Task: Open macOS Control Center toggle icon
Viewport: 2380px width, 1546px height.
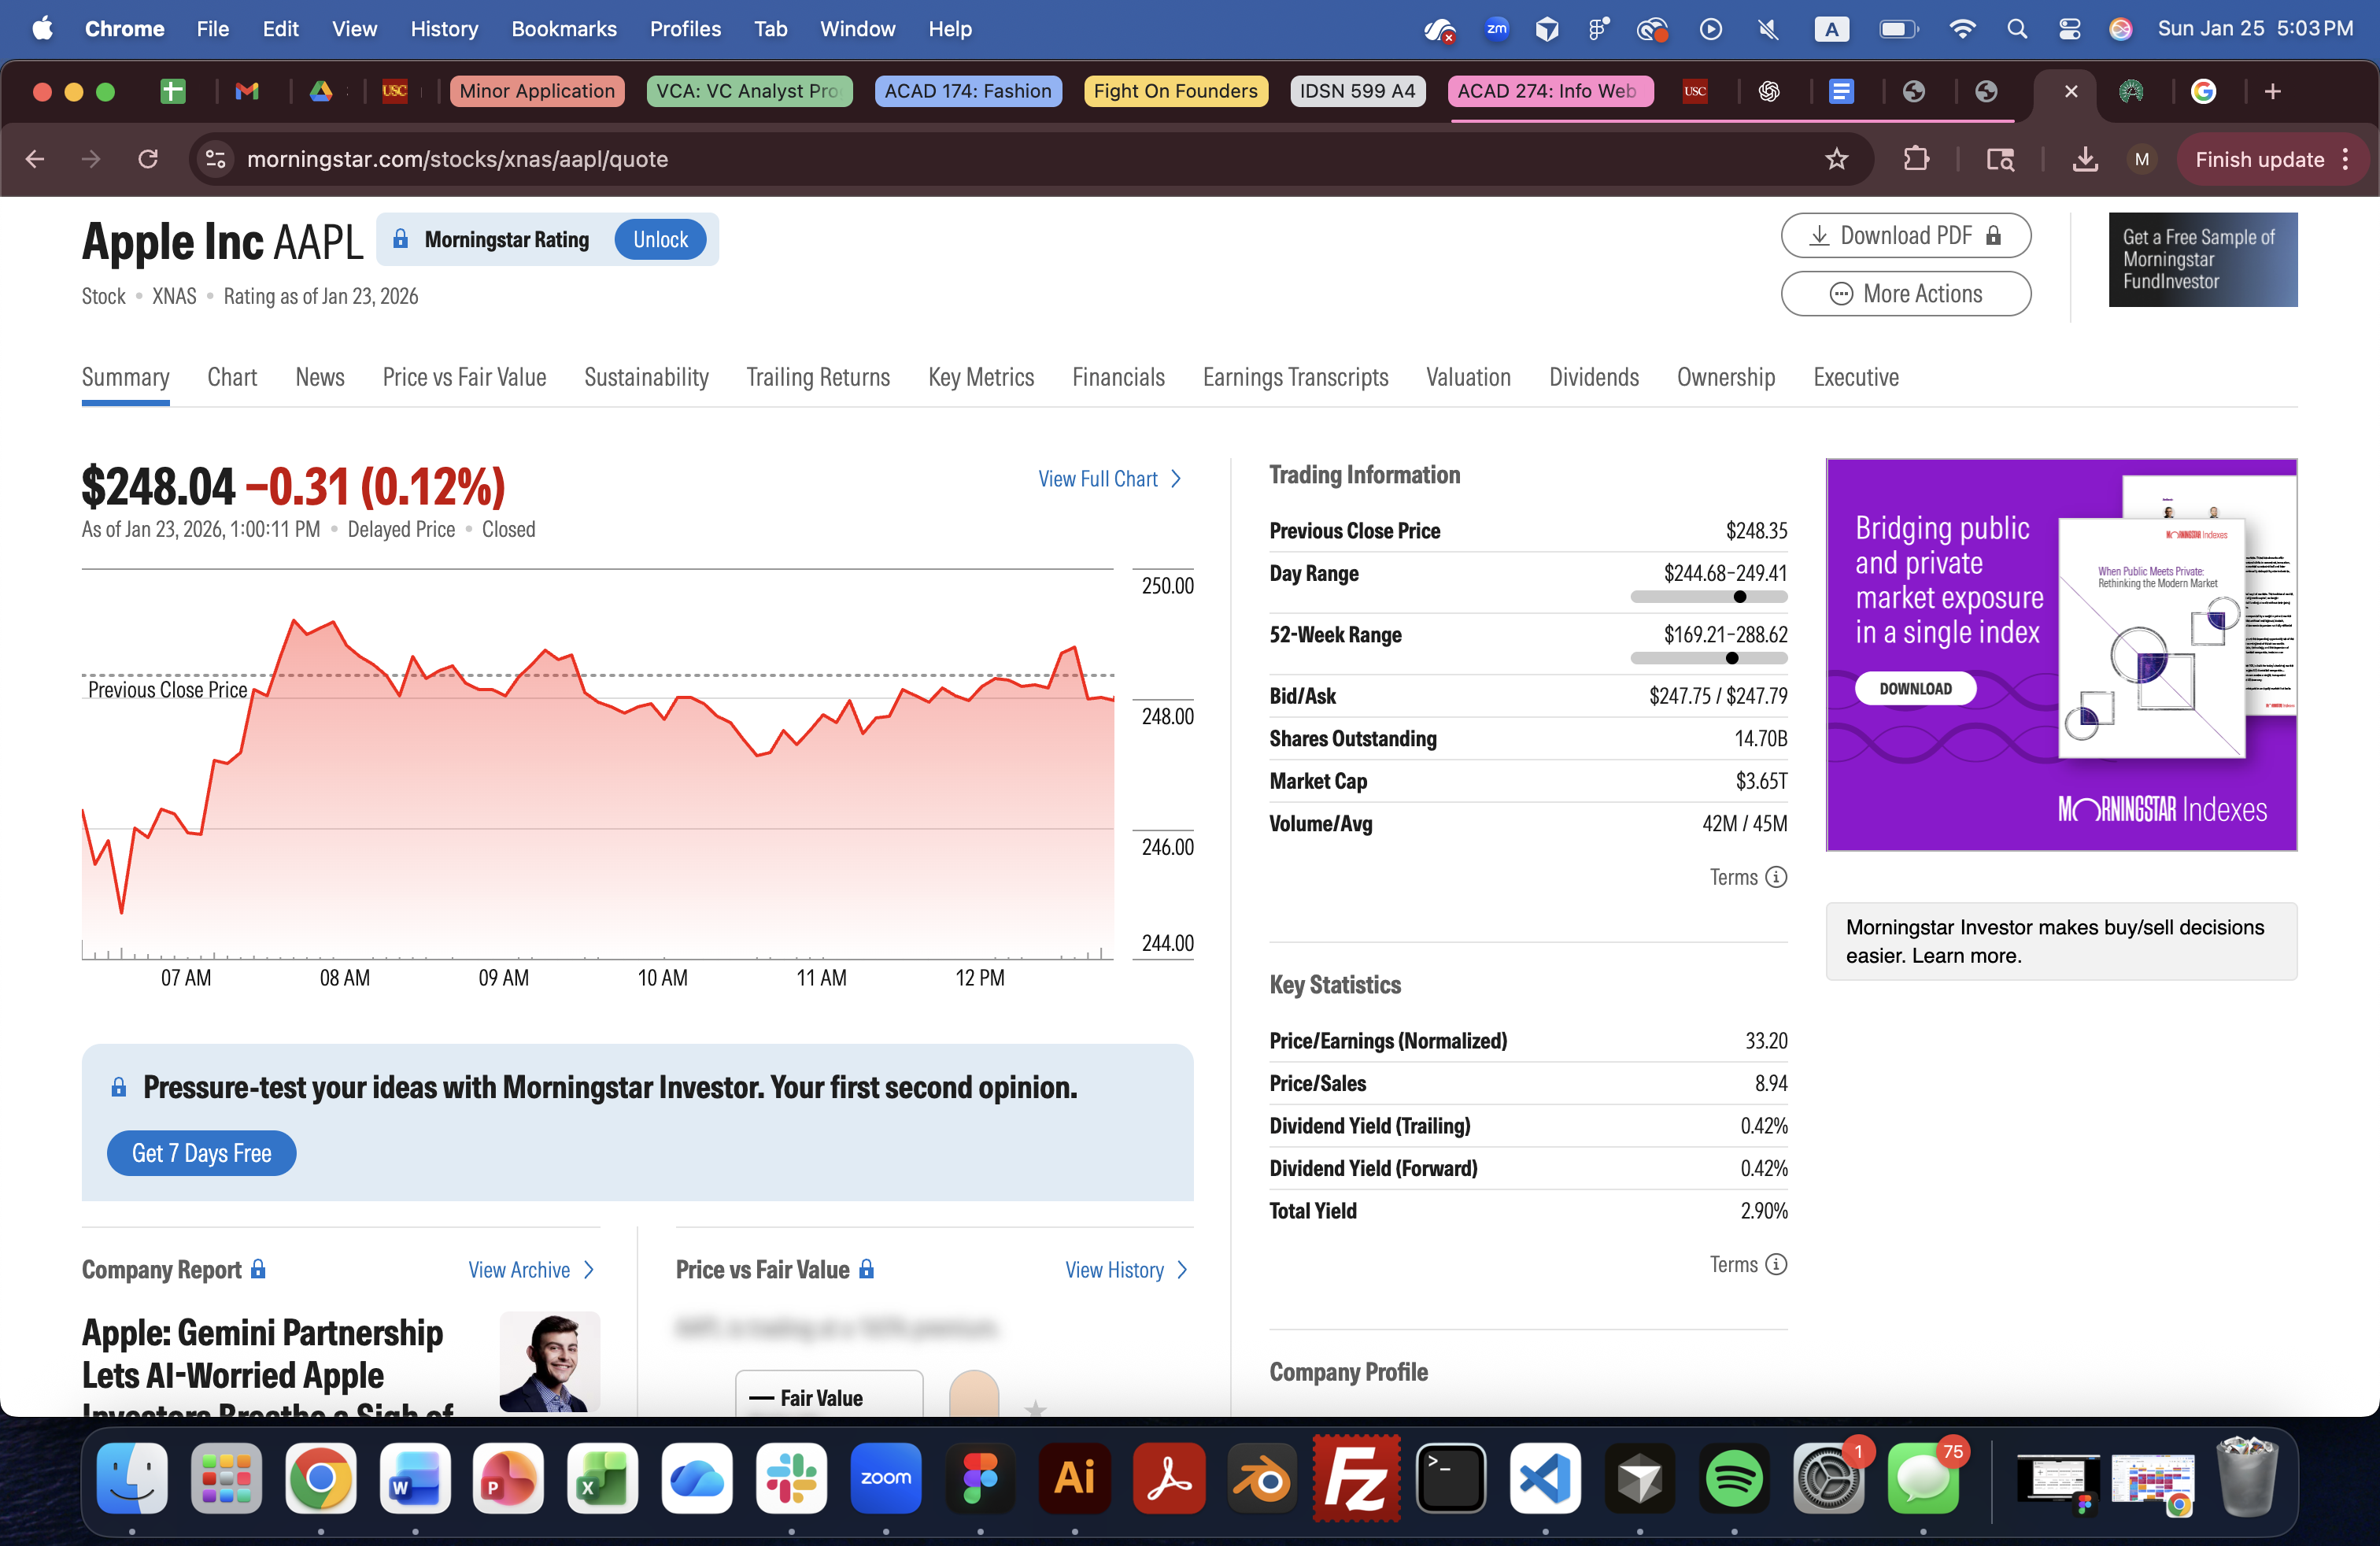Action: 2069,29
